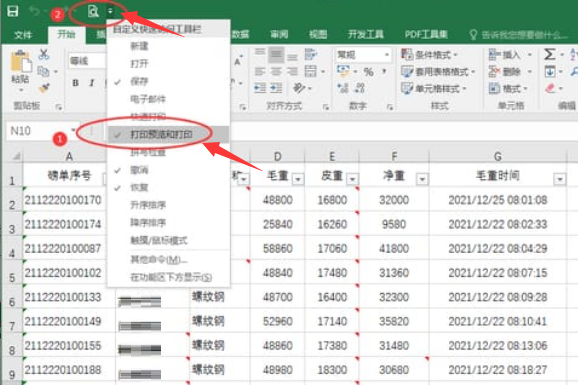This screenshot has width=578, height=385.
Task: Align text right
Action: pyautogui.click(x=292, y=71)
